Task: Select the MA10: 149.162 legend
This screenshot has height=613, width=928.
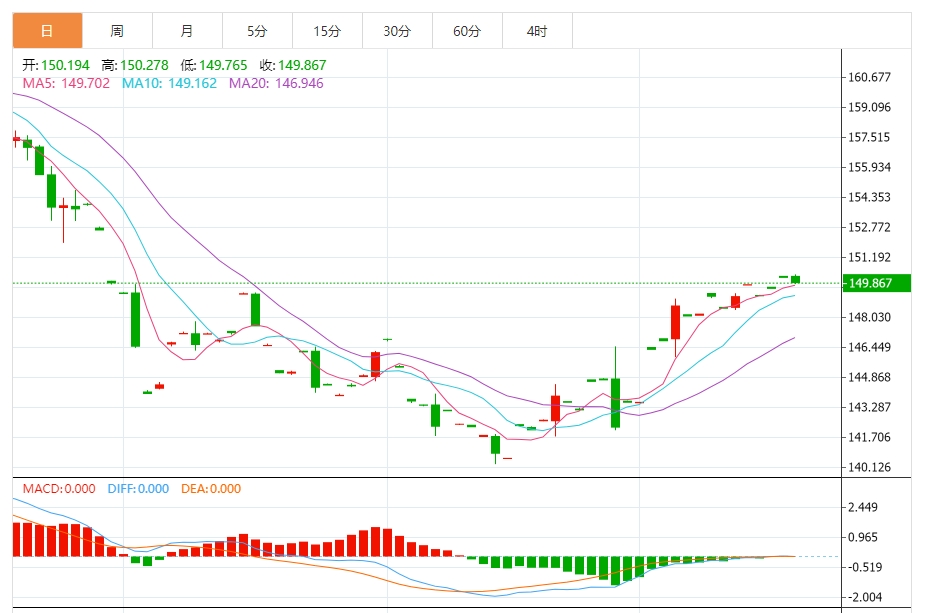Action: tap(169, 83)
